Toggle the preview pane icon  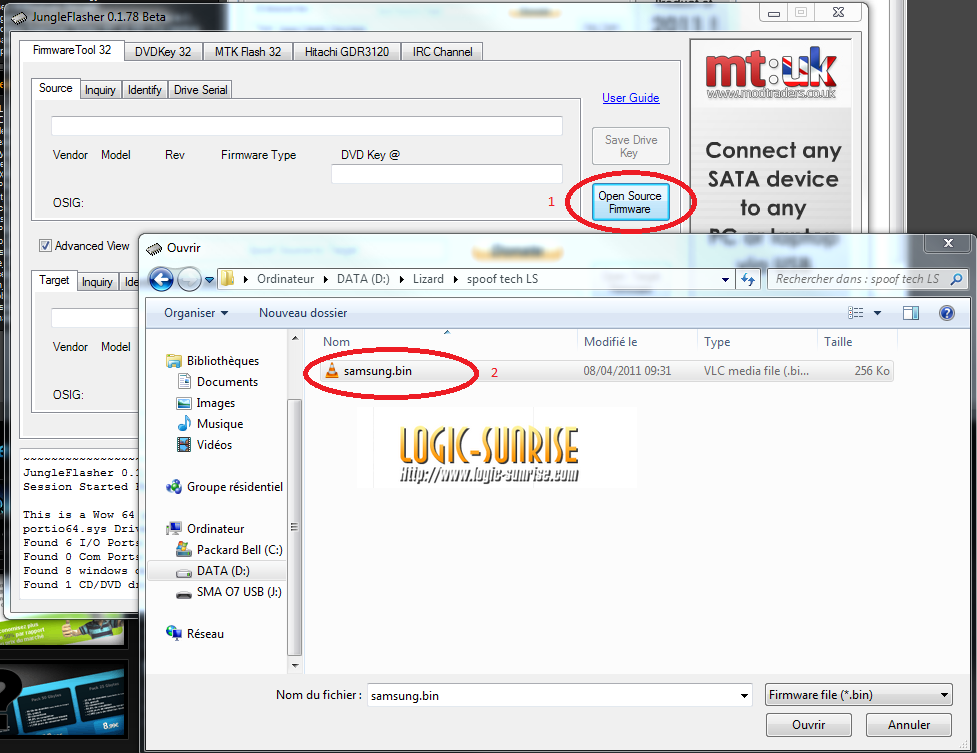point(911,313)
